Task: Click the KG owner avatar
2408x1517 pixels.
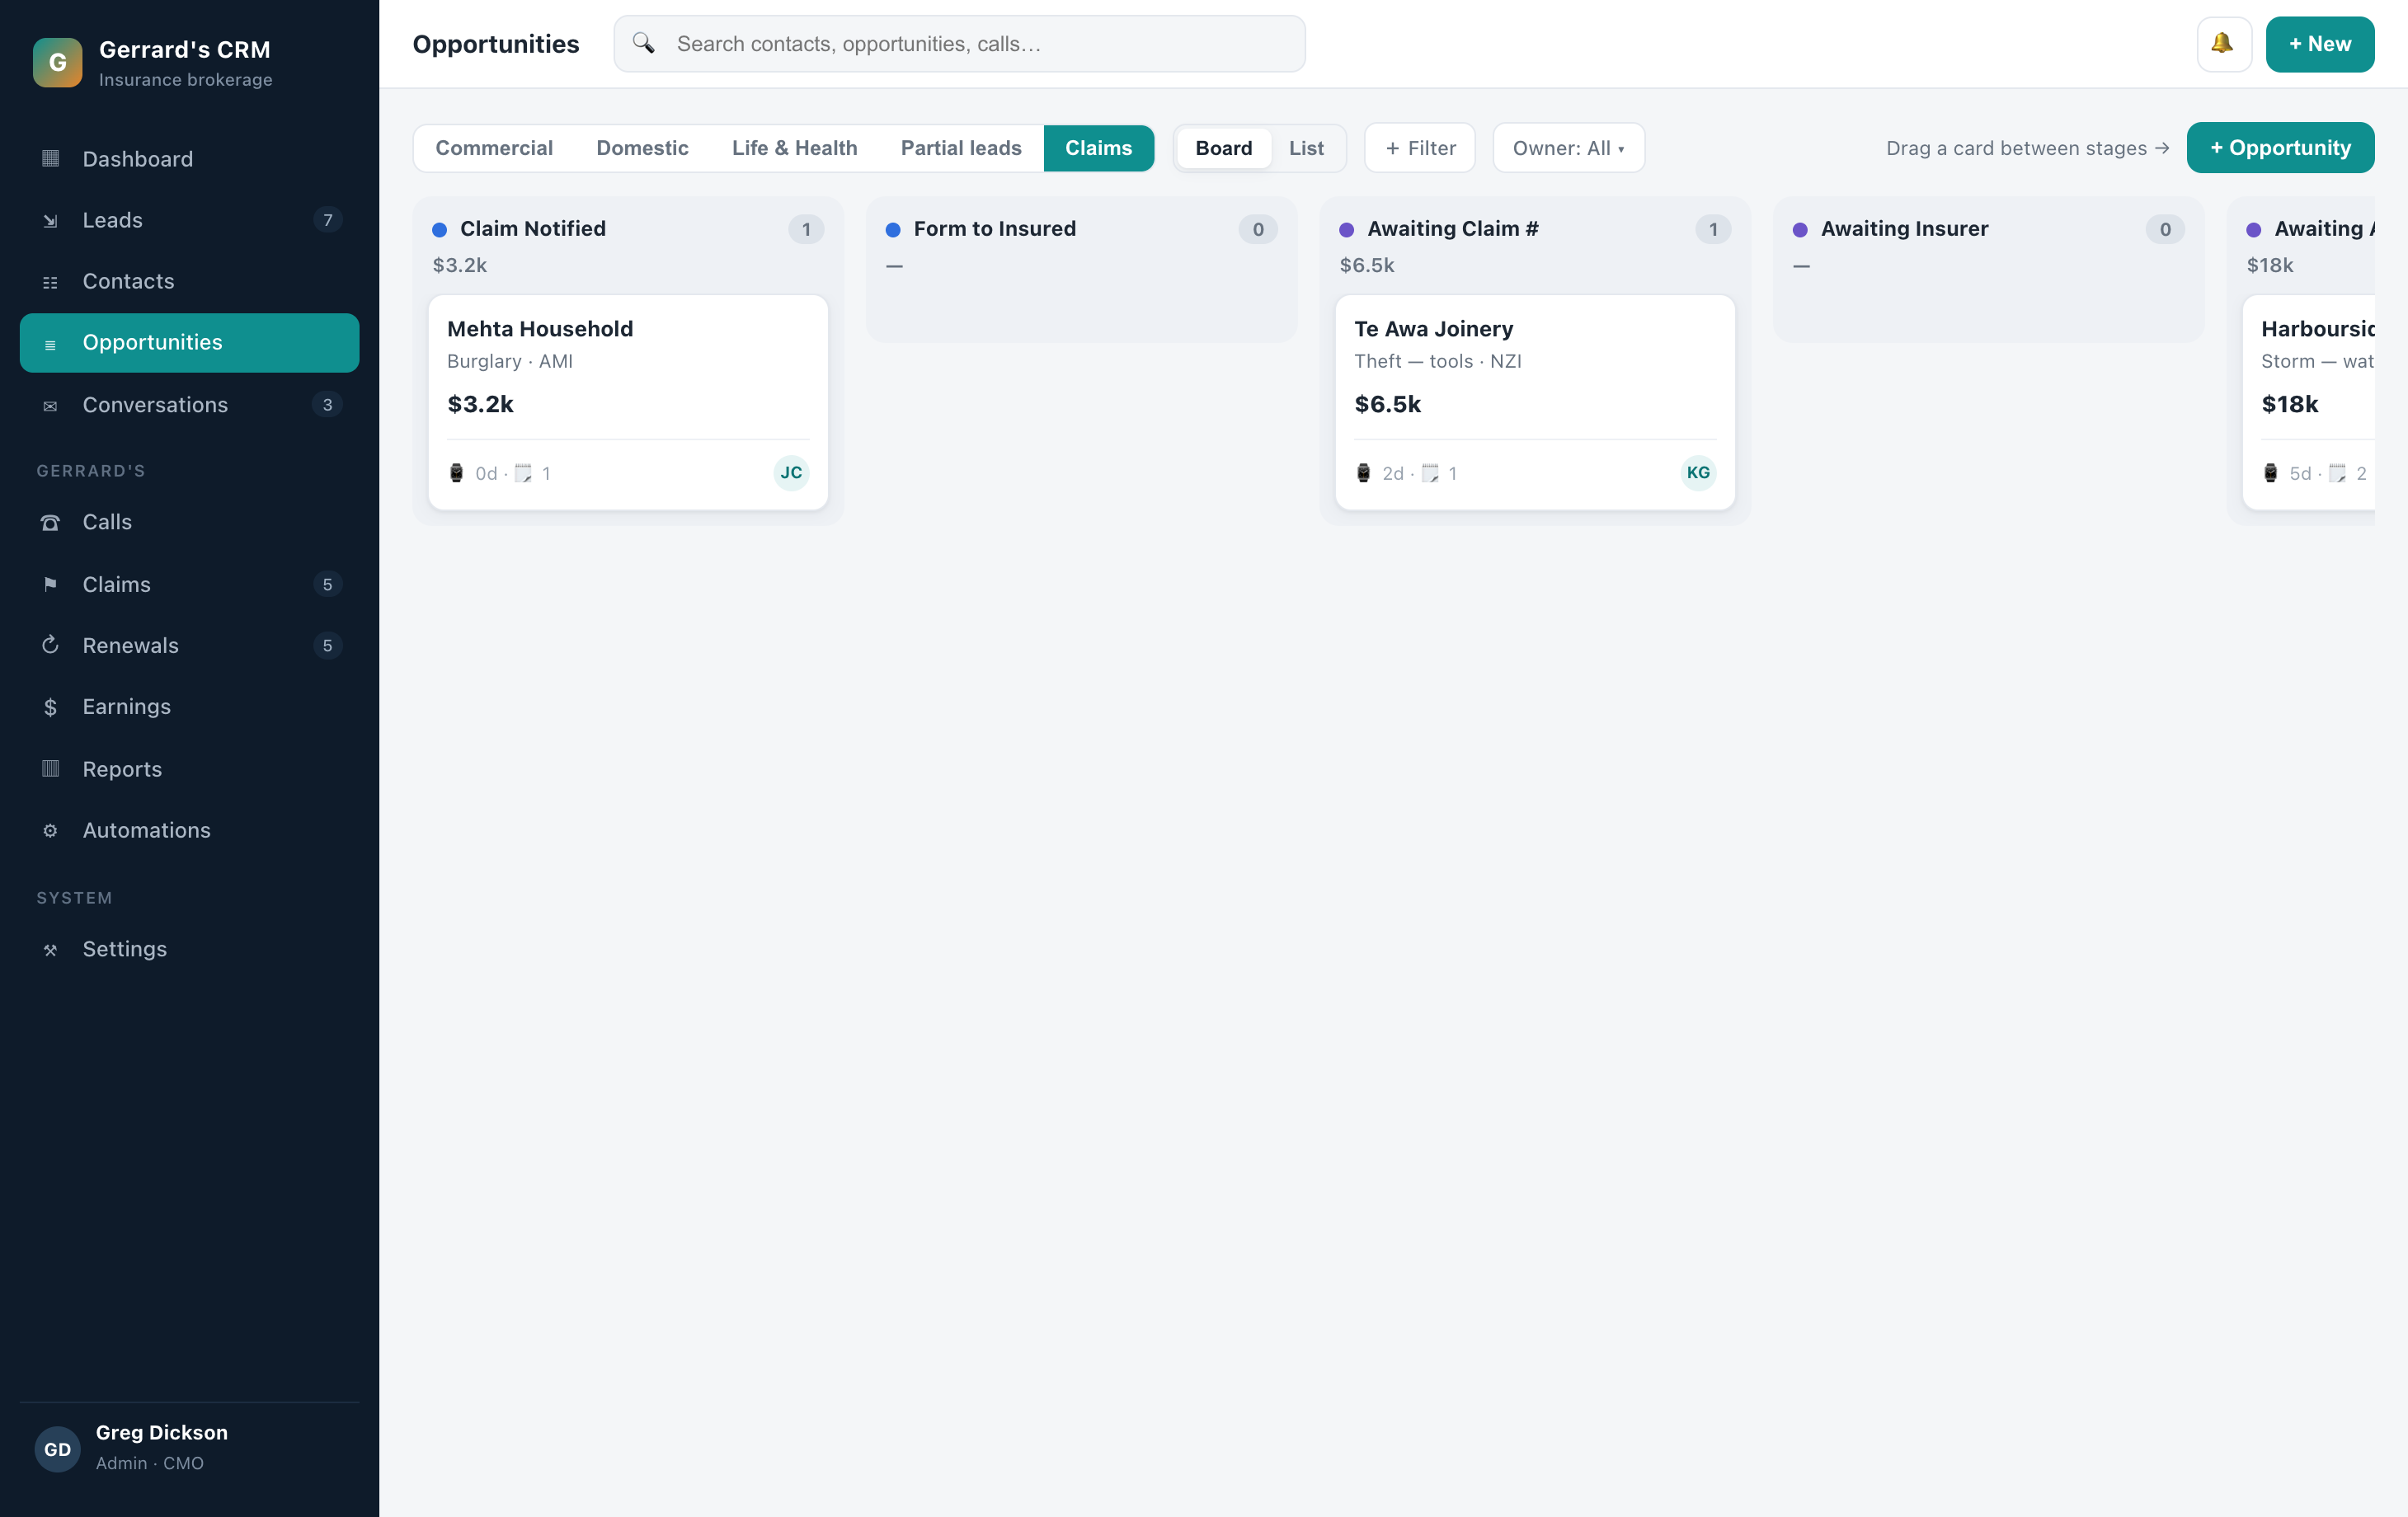Action: click(x=1698, y=473)
